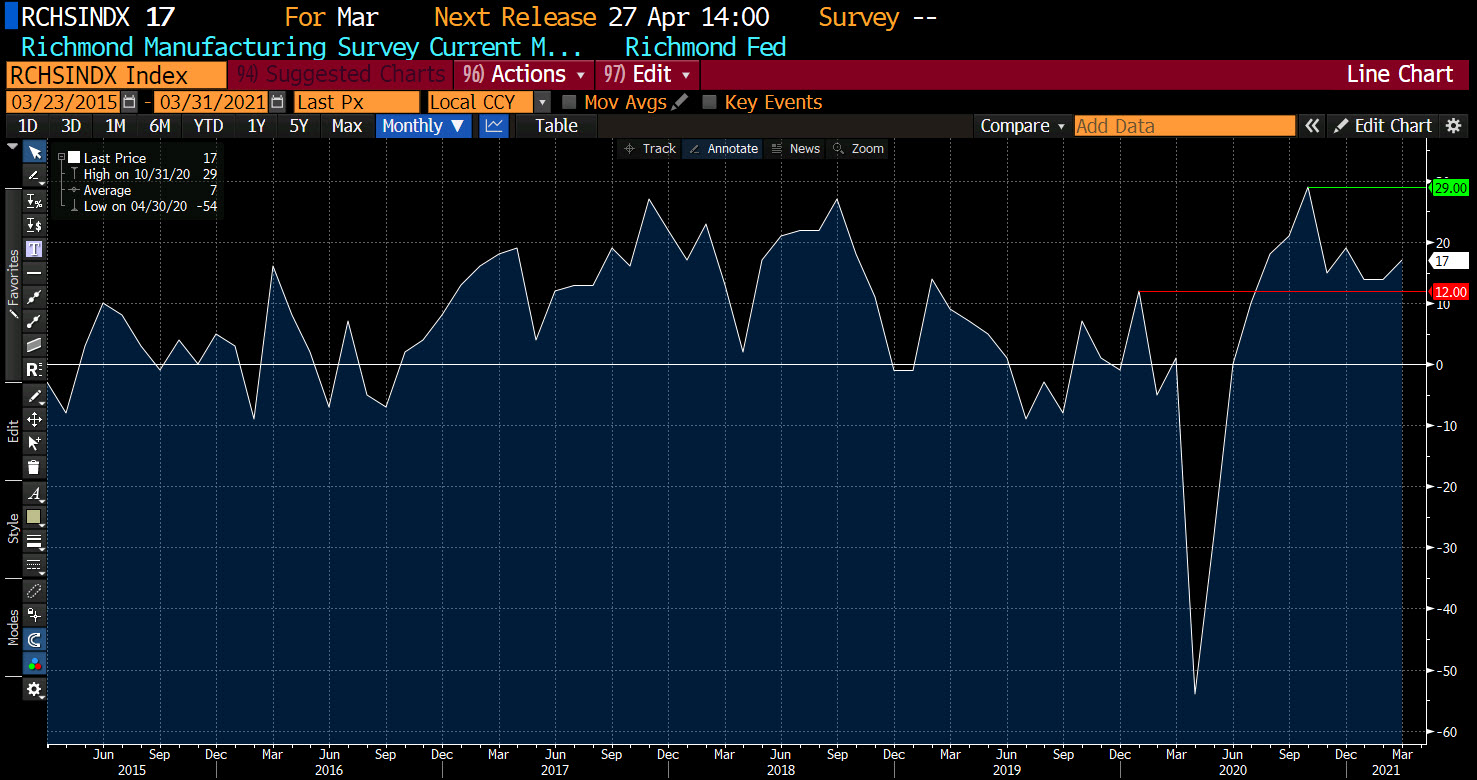
Task: Open the annotation toolbar gear settings
Action: click(34, 689)
